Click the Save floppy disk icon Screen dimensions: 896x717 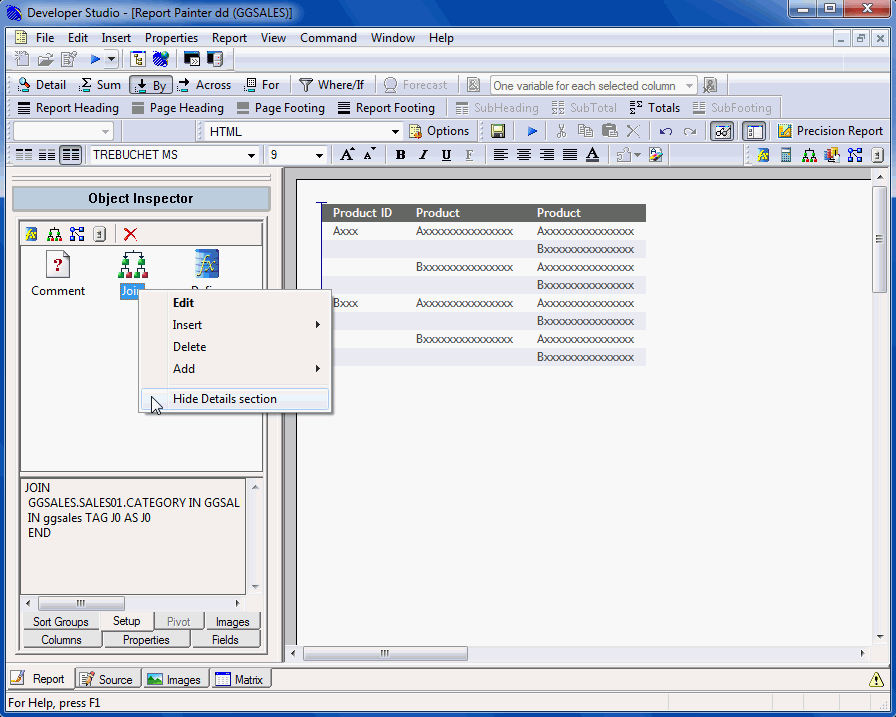[498, 131]
